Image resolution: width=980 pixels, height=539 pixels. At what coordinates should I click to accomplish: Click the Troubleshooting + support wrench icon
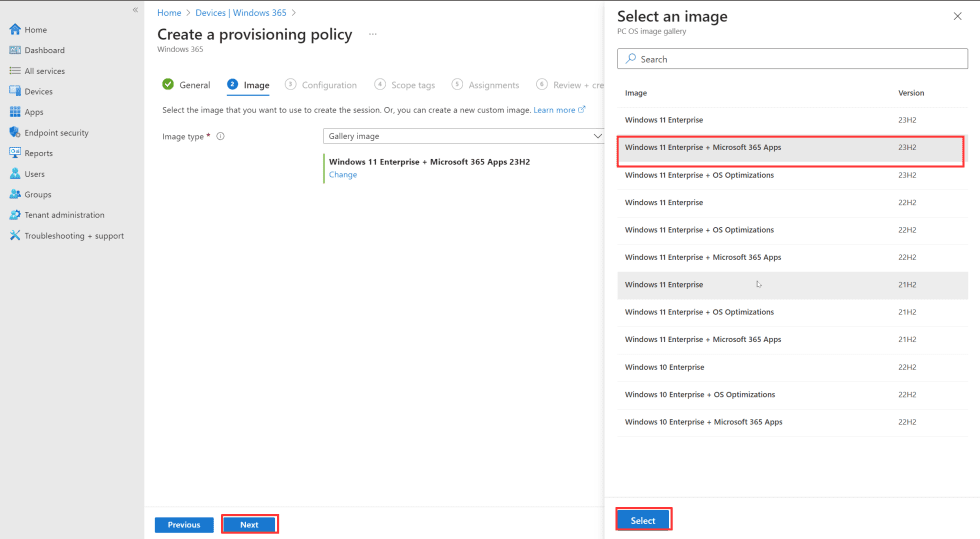(x=15, y=236)
